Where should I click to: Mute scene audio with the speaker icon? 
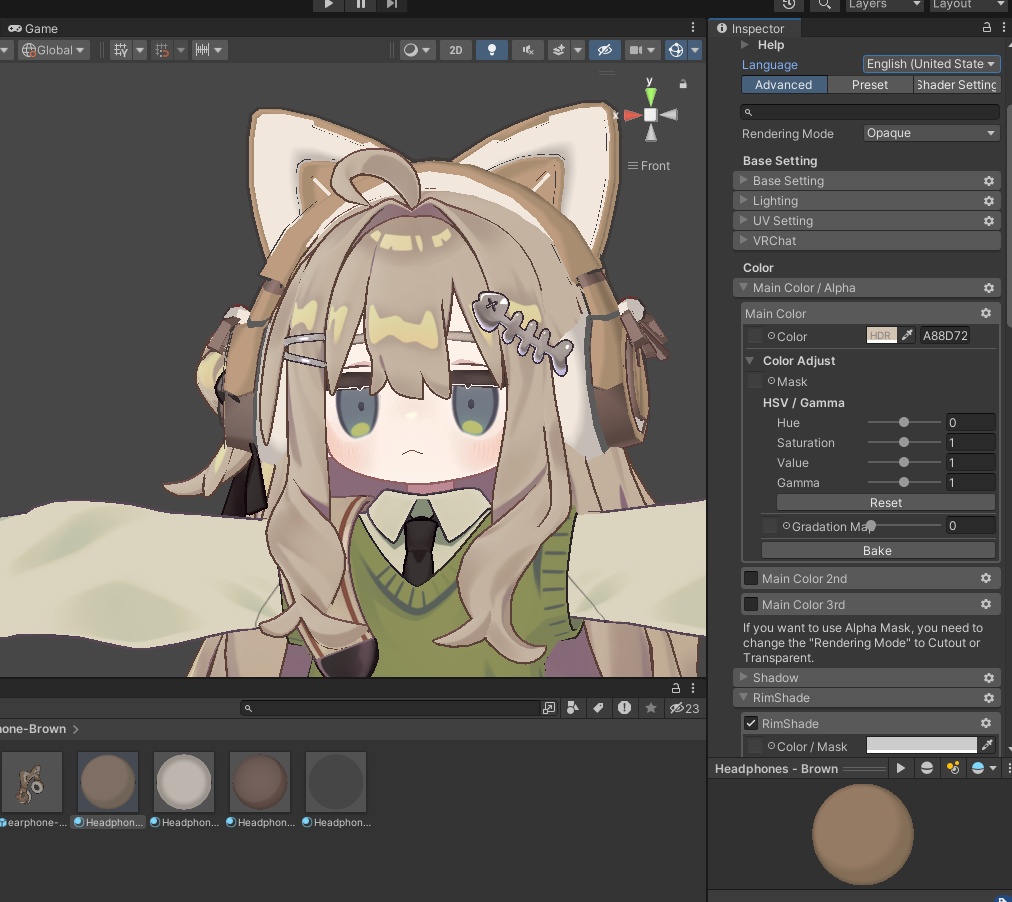pyautogui.click(x=528, y=50)
